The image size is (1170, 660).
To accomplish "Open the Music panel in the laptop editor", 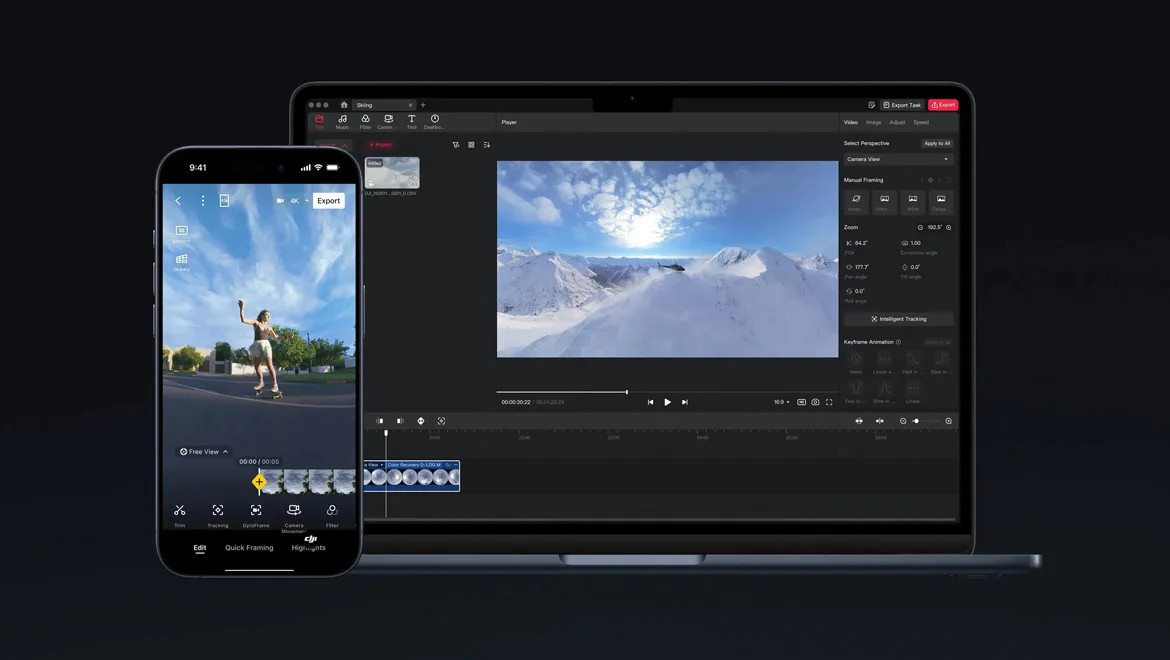I will pos(342,122).
